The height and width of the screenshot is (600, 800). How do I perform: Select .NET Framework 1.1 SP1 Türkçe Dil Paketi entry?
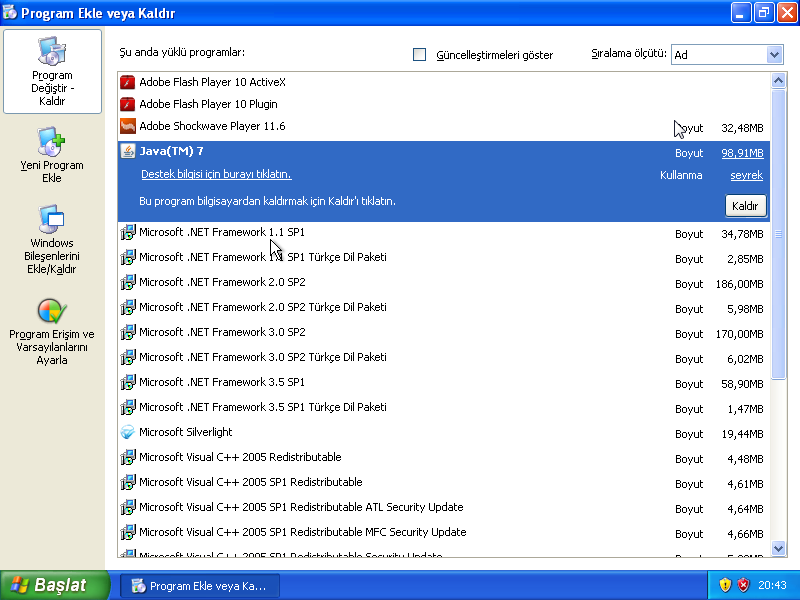444,258
